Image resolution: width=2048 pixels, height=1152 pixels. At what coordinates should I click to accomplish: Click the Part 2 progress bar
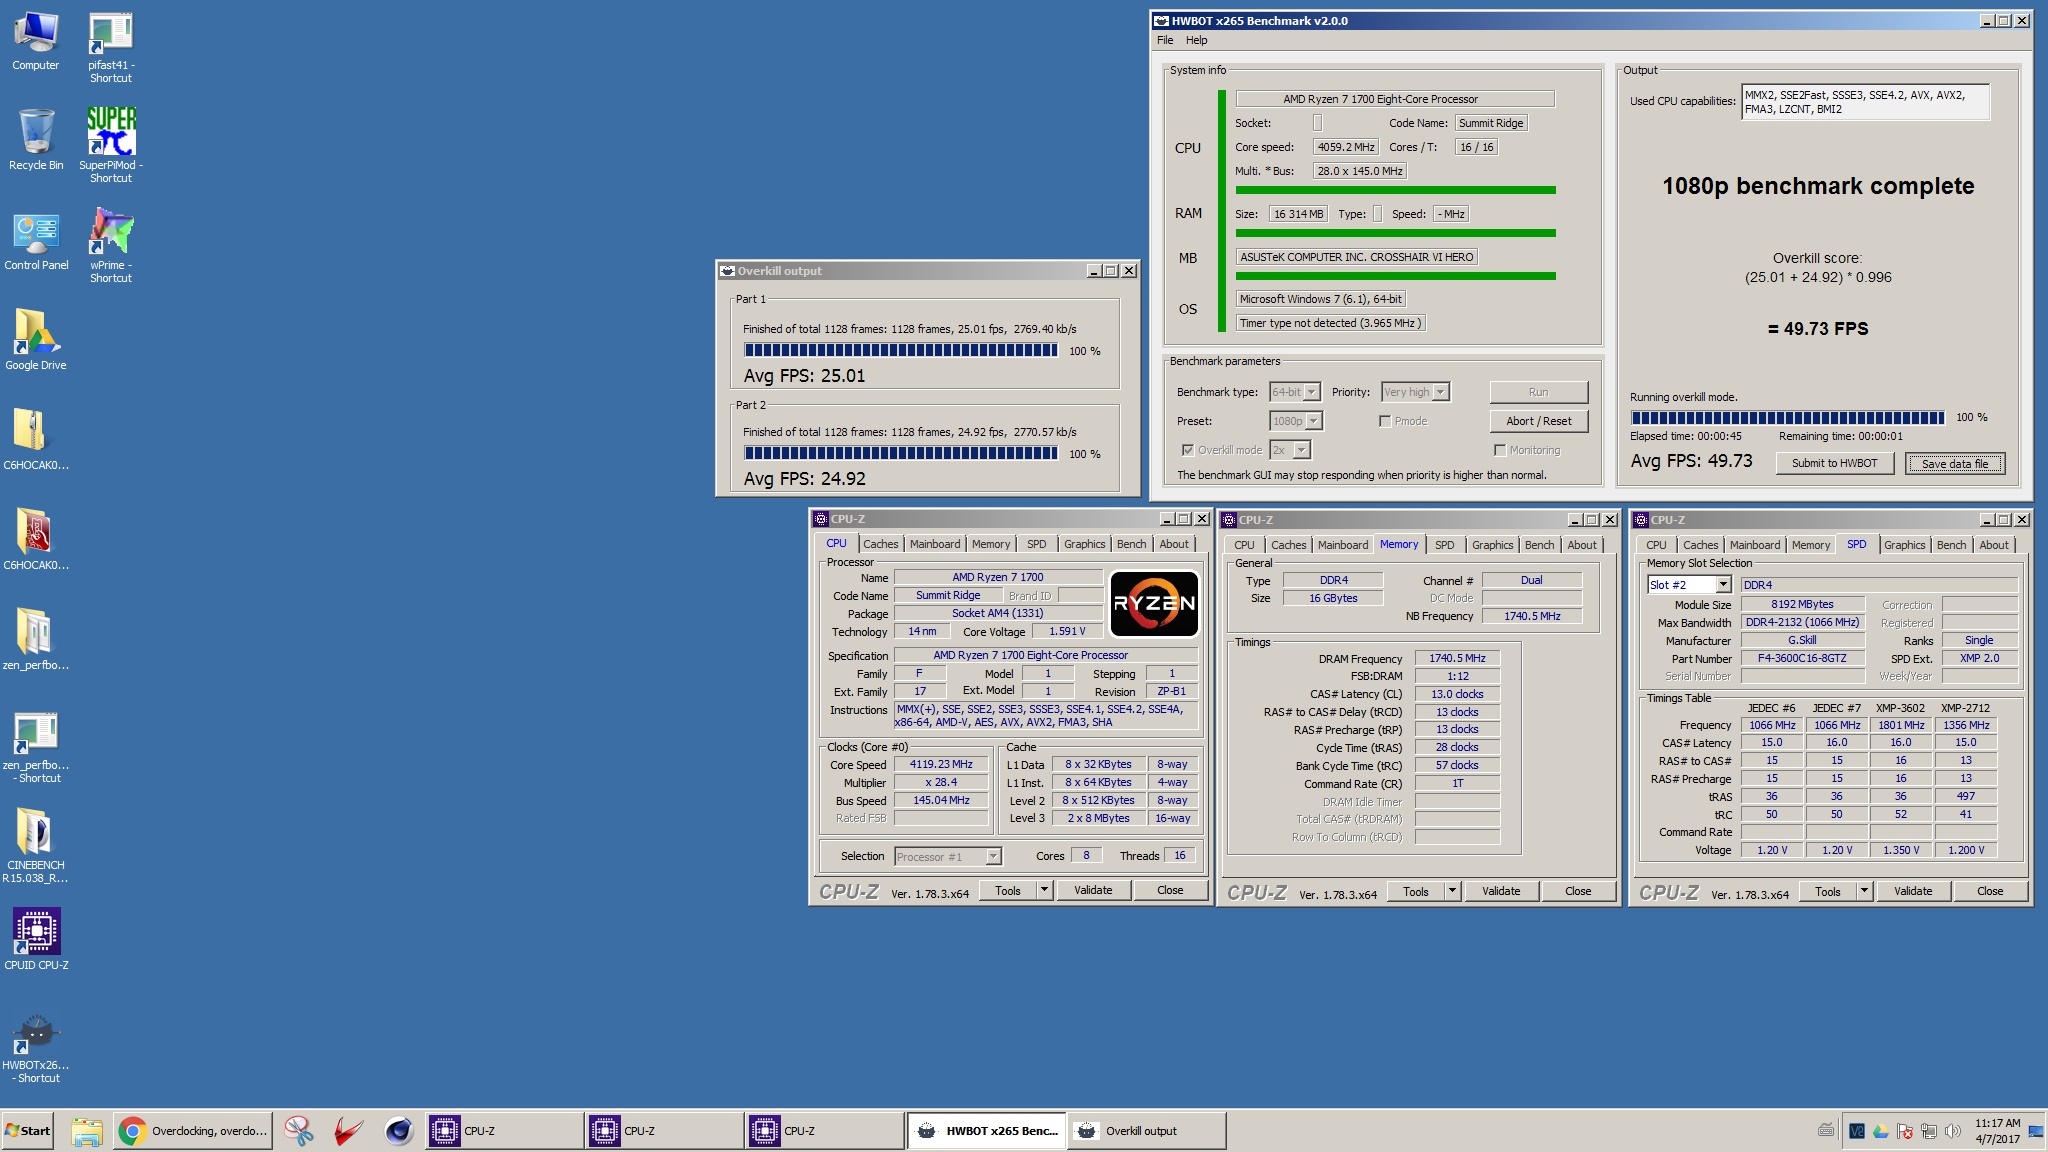900,453
